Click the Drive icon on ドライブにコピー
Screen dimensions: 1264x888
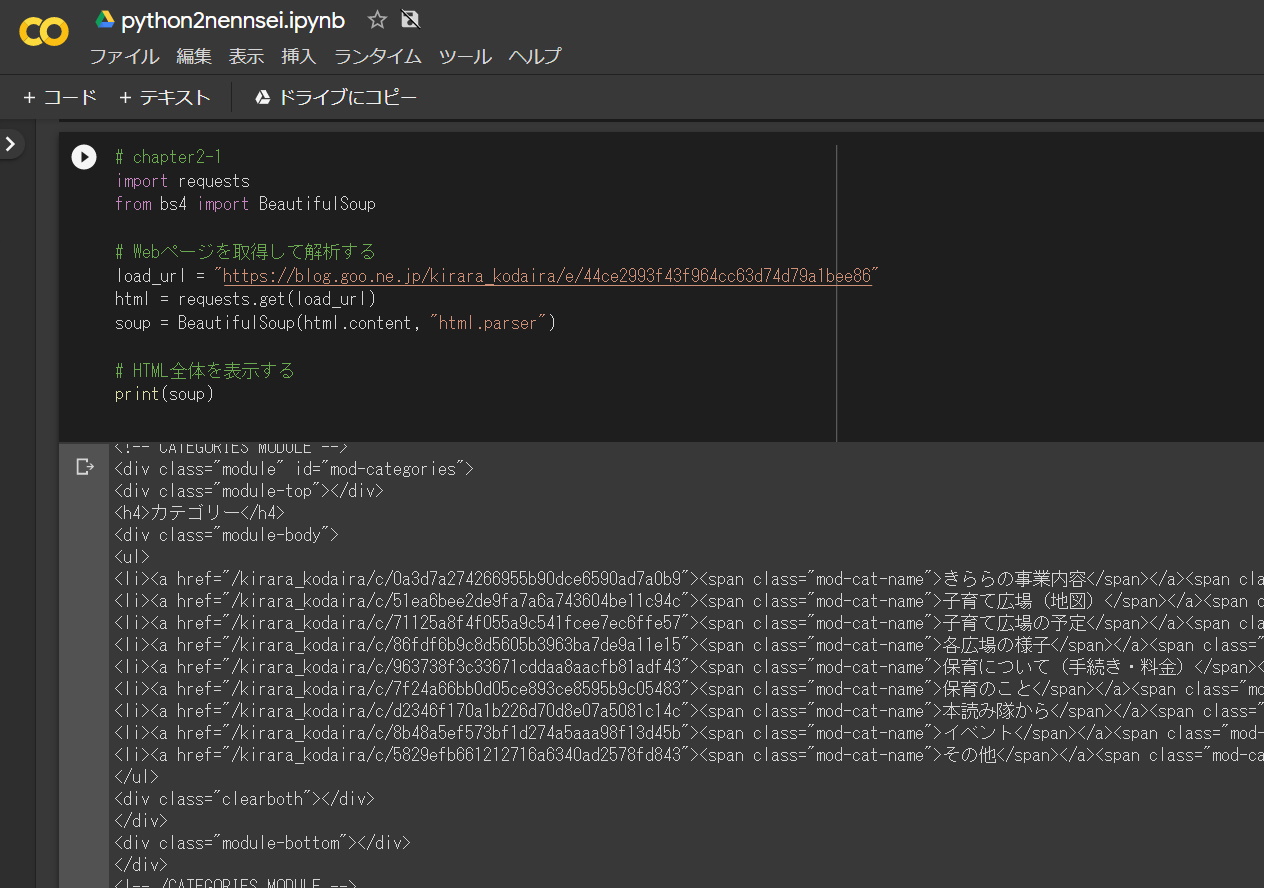(x=261, y=96)
